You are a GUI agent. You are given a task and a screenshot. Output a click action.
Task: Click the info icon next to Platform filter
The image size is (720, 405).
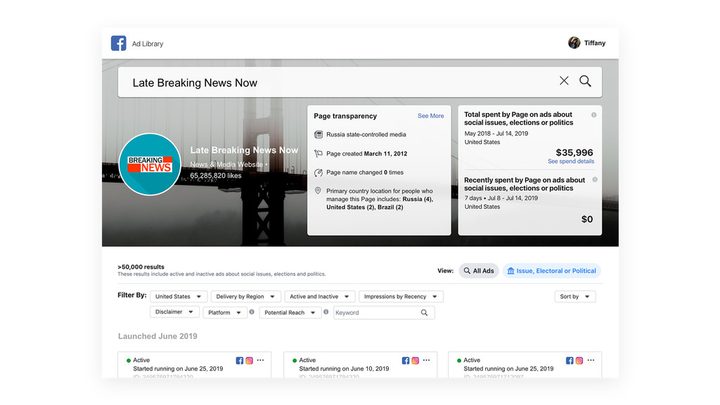(251, 313)
